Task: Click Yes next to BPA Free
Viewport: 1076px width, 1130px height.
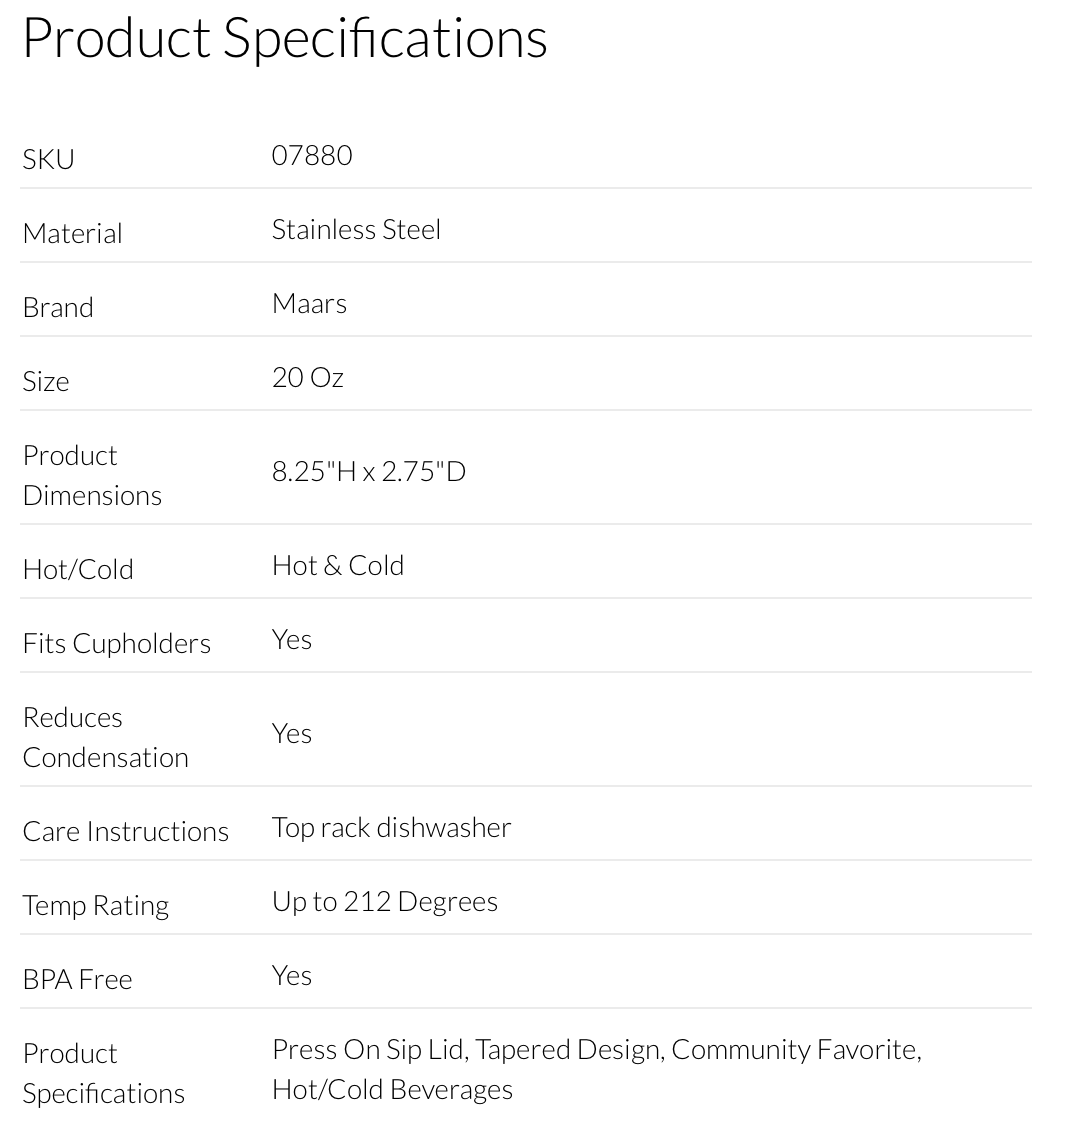Action: click(x=292, y=975)
